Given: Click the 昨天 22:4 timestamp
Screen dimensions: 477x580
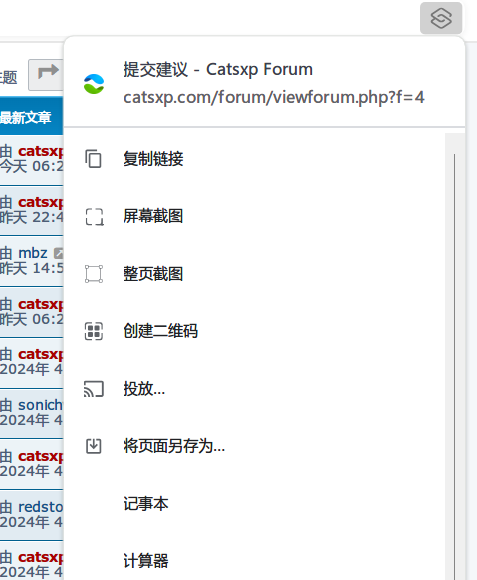Looking at the screenshot, I should pyautogui.click(x=31, y=218).
